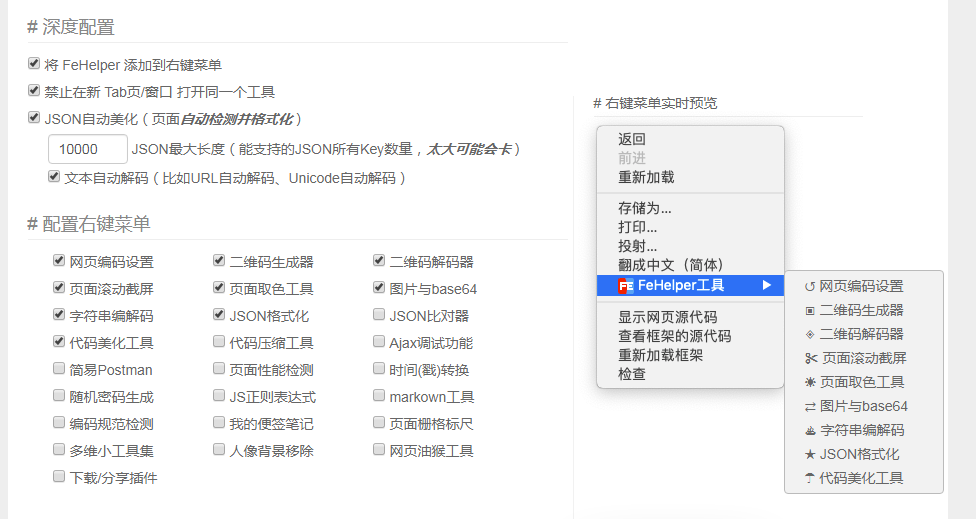Uncheck 二维码解码器 in the 配置右键菜单 list
The height and width of the screenshot is (519, 976).
(379, 260)
